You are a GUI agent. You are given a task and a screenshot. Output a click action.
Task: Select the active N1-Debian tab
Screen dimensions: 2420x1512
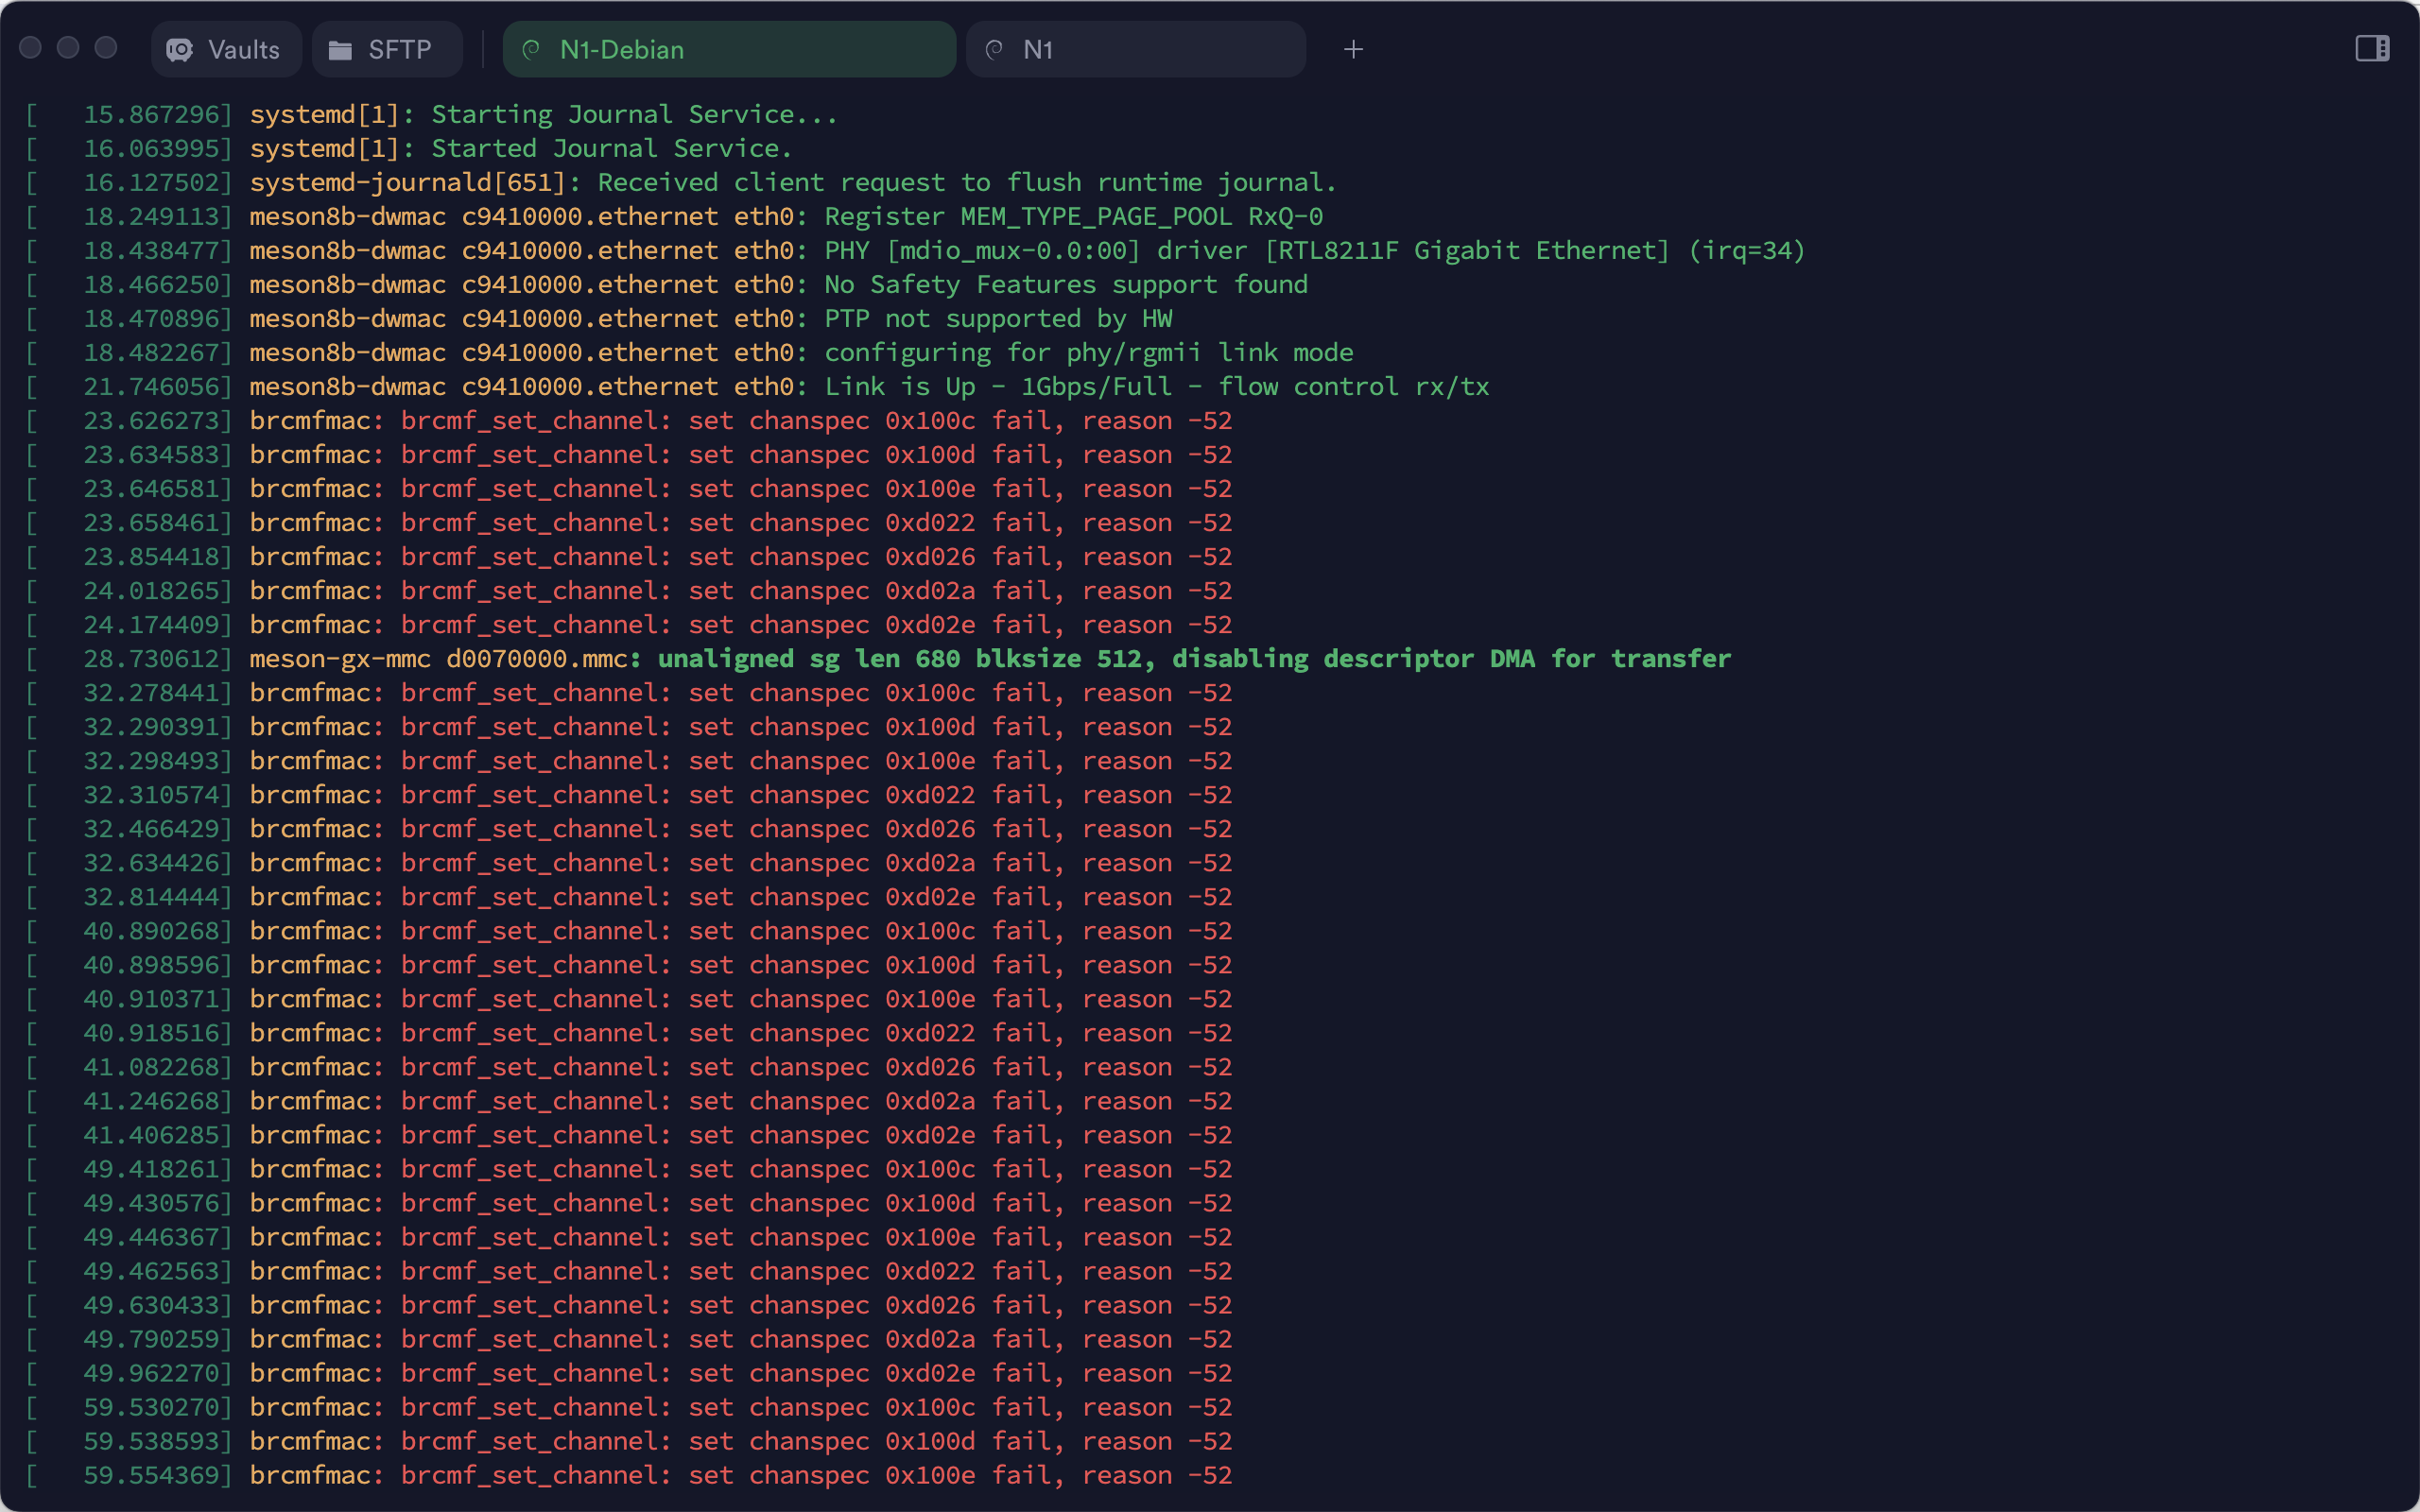pyautogui.click(x=729, y=49)
